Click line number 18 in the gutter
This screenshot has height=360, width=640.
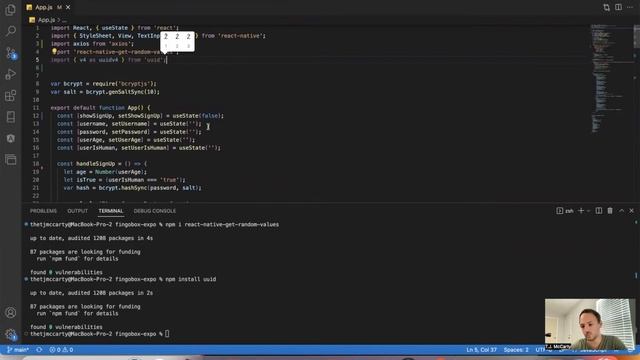pyautogui.click(x=36, y=164)
